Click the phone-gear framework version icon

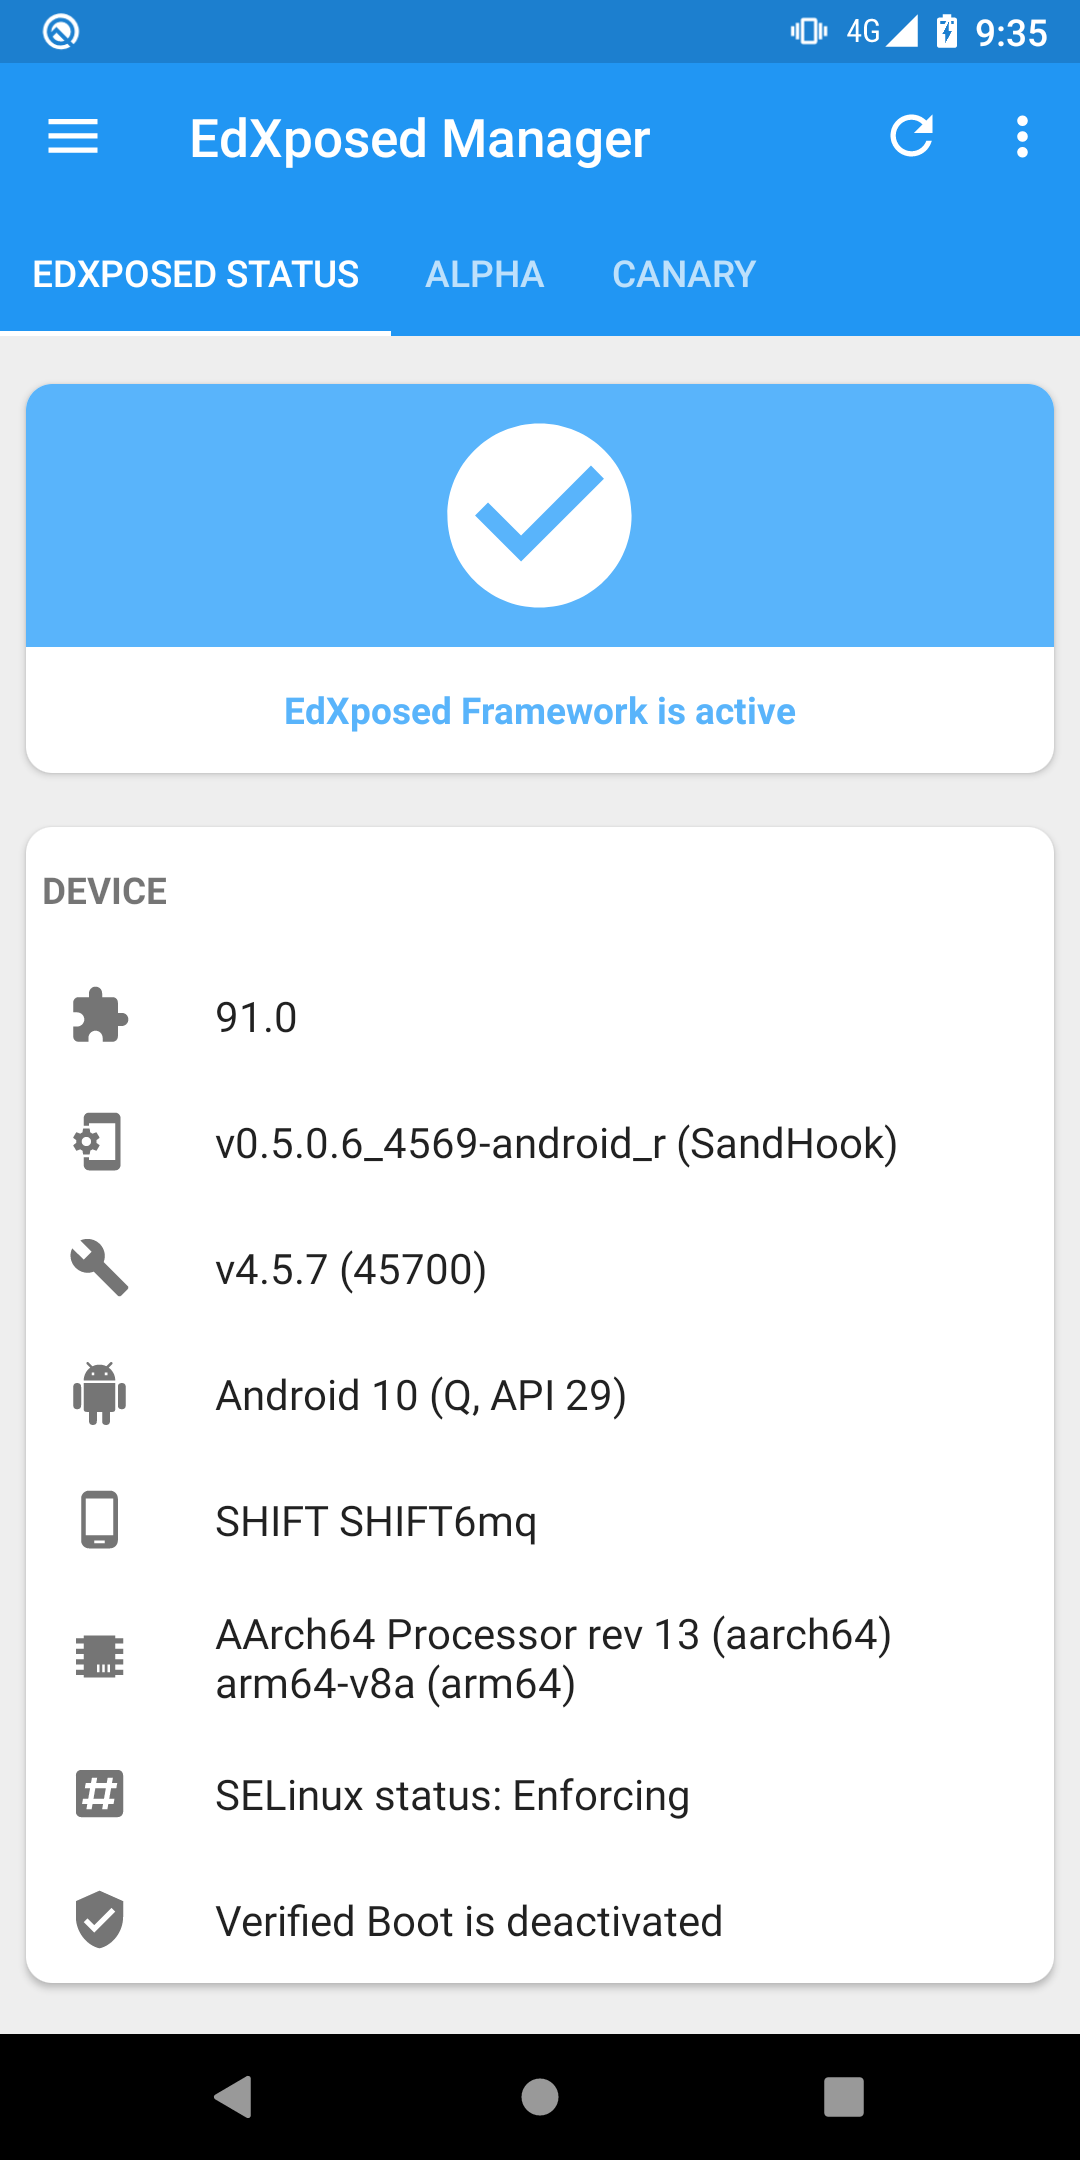(100, 1142)
